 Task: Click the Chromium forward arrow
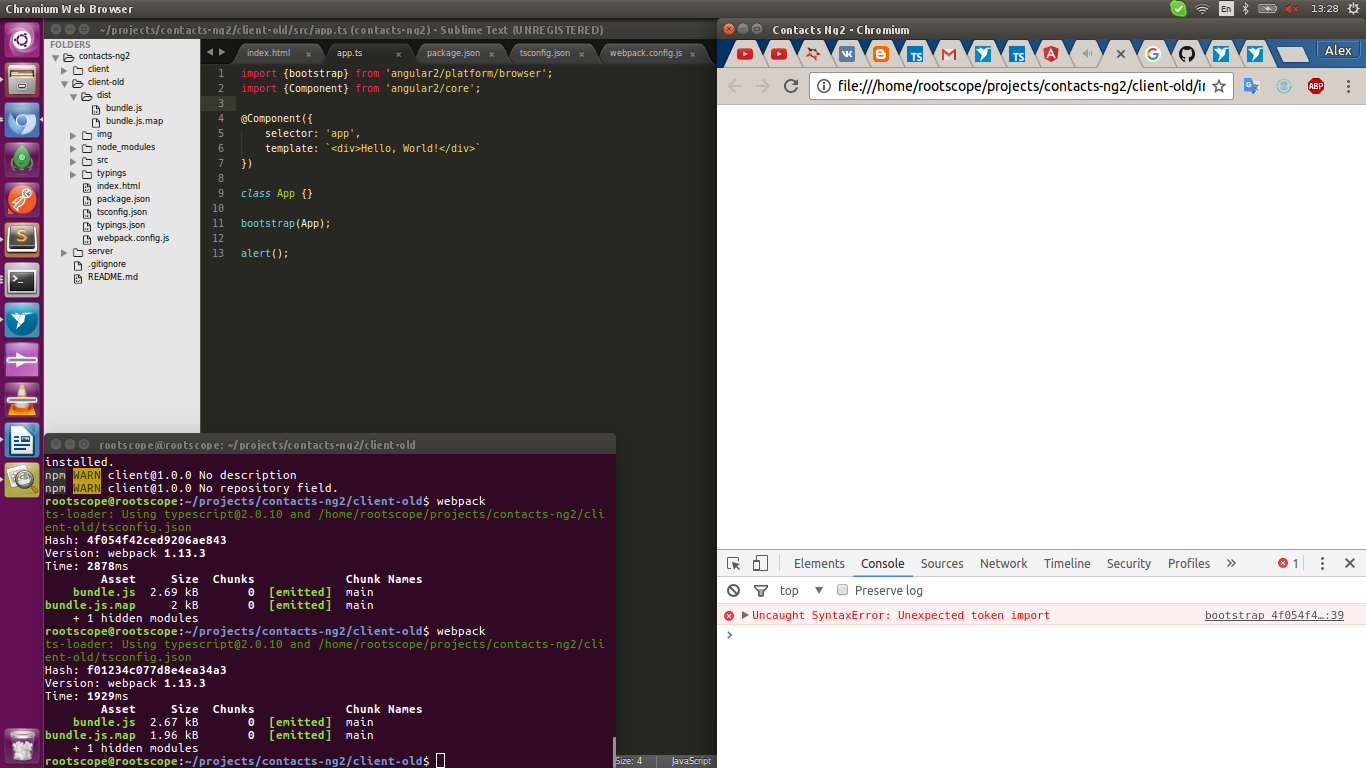point(763,86)
